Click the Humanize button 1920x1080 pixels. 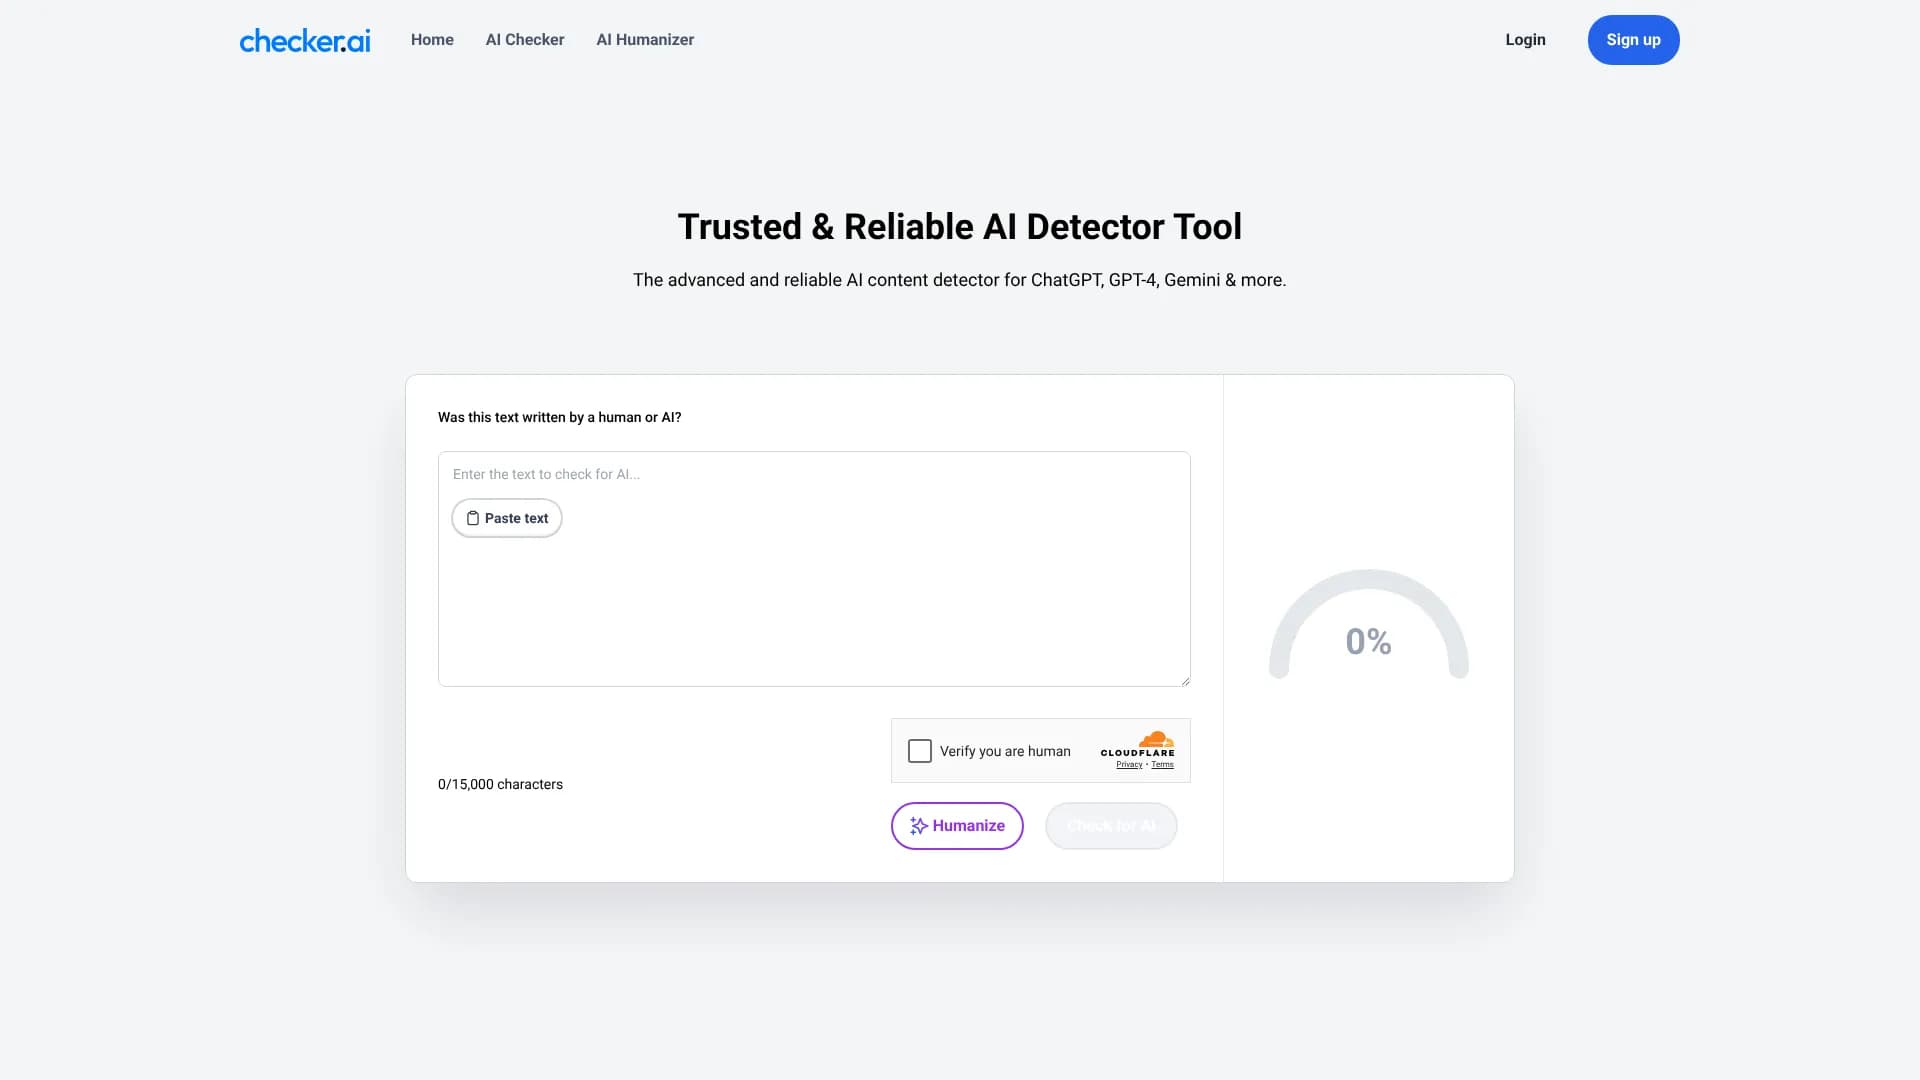957,826
